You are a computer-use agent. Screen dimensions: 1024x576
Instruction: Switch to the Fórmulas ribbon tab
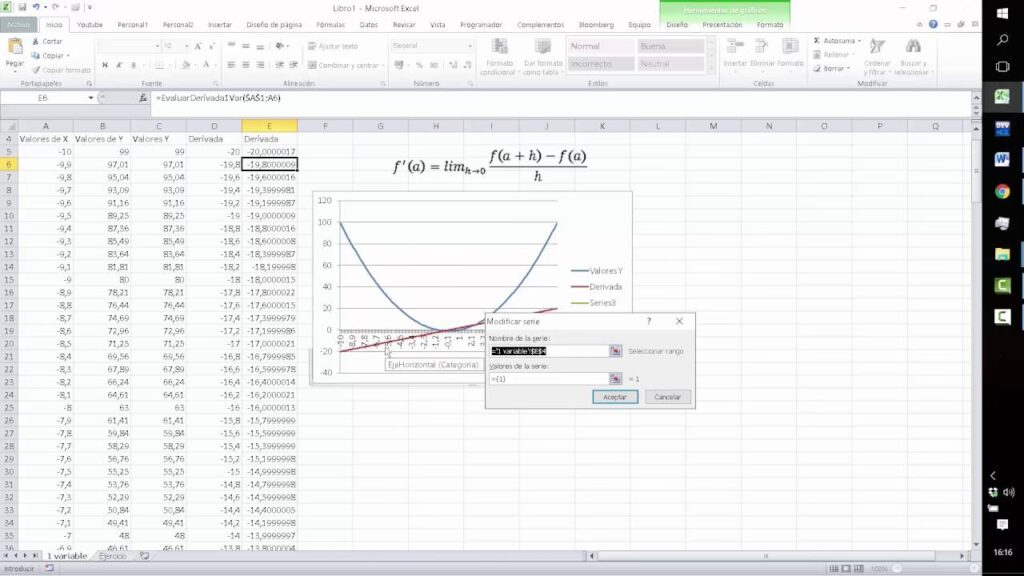click(330, 24)
